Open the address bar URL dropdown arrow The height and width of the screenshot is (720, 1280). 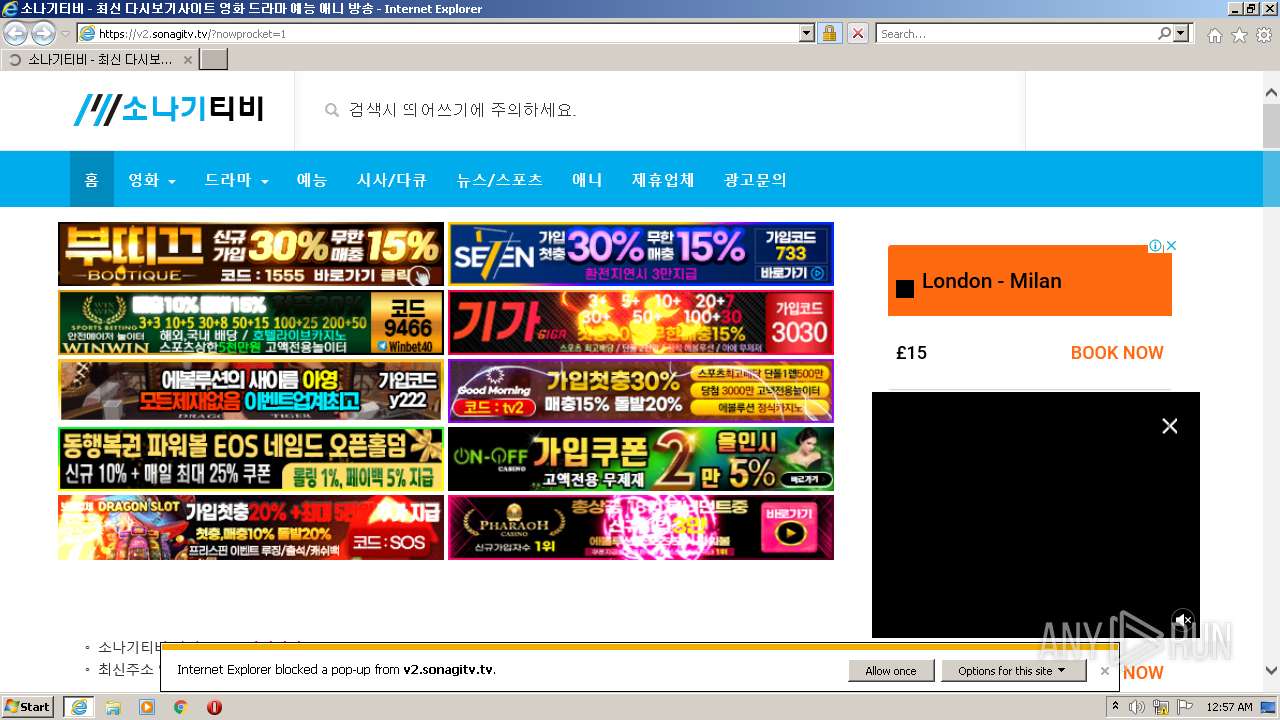point(807,33)
